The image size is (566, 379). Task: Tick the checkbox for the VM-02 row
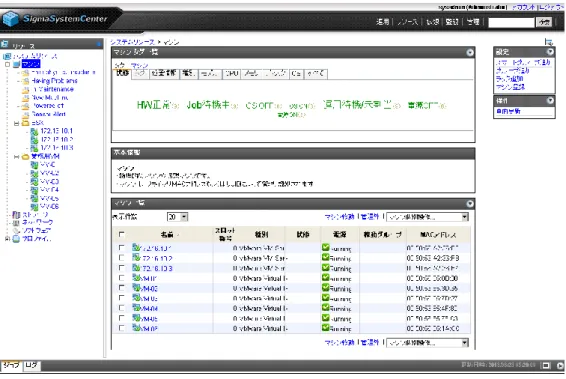pos(122,288)
